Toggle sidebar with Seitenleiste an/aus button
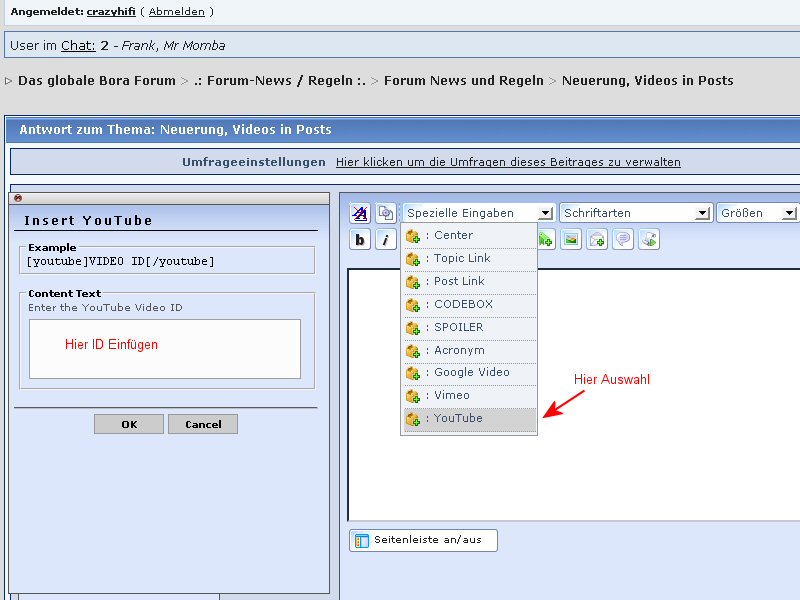This screenshot has width=800, height=600. click(x=423, y=540)
